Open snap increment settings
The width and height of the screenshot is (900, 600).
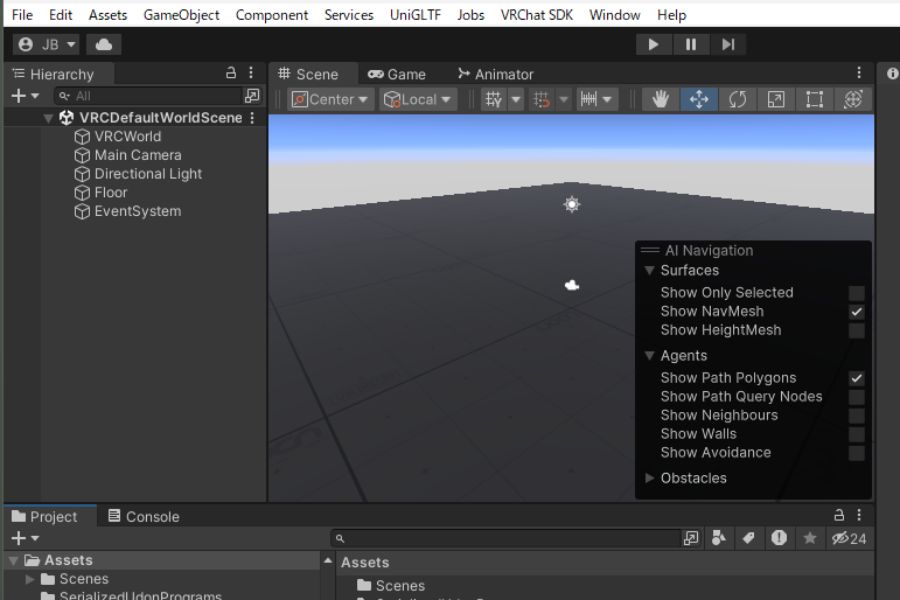(x=596, y=99)
